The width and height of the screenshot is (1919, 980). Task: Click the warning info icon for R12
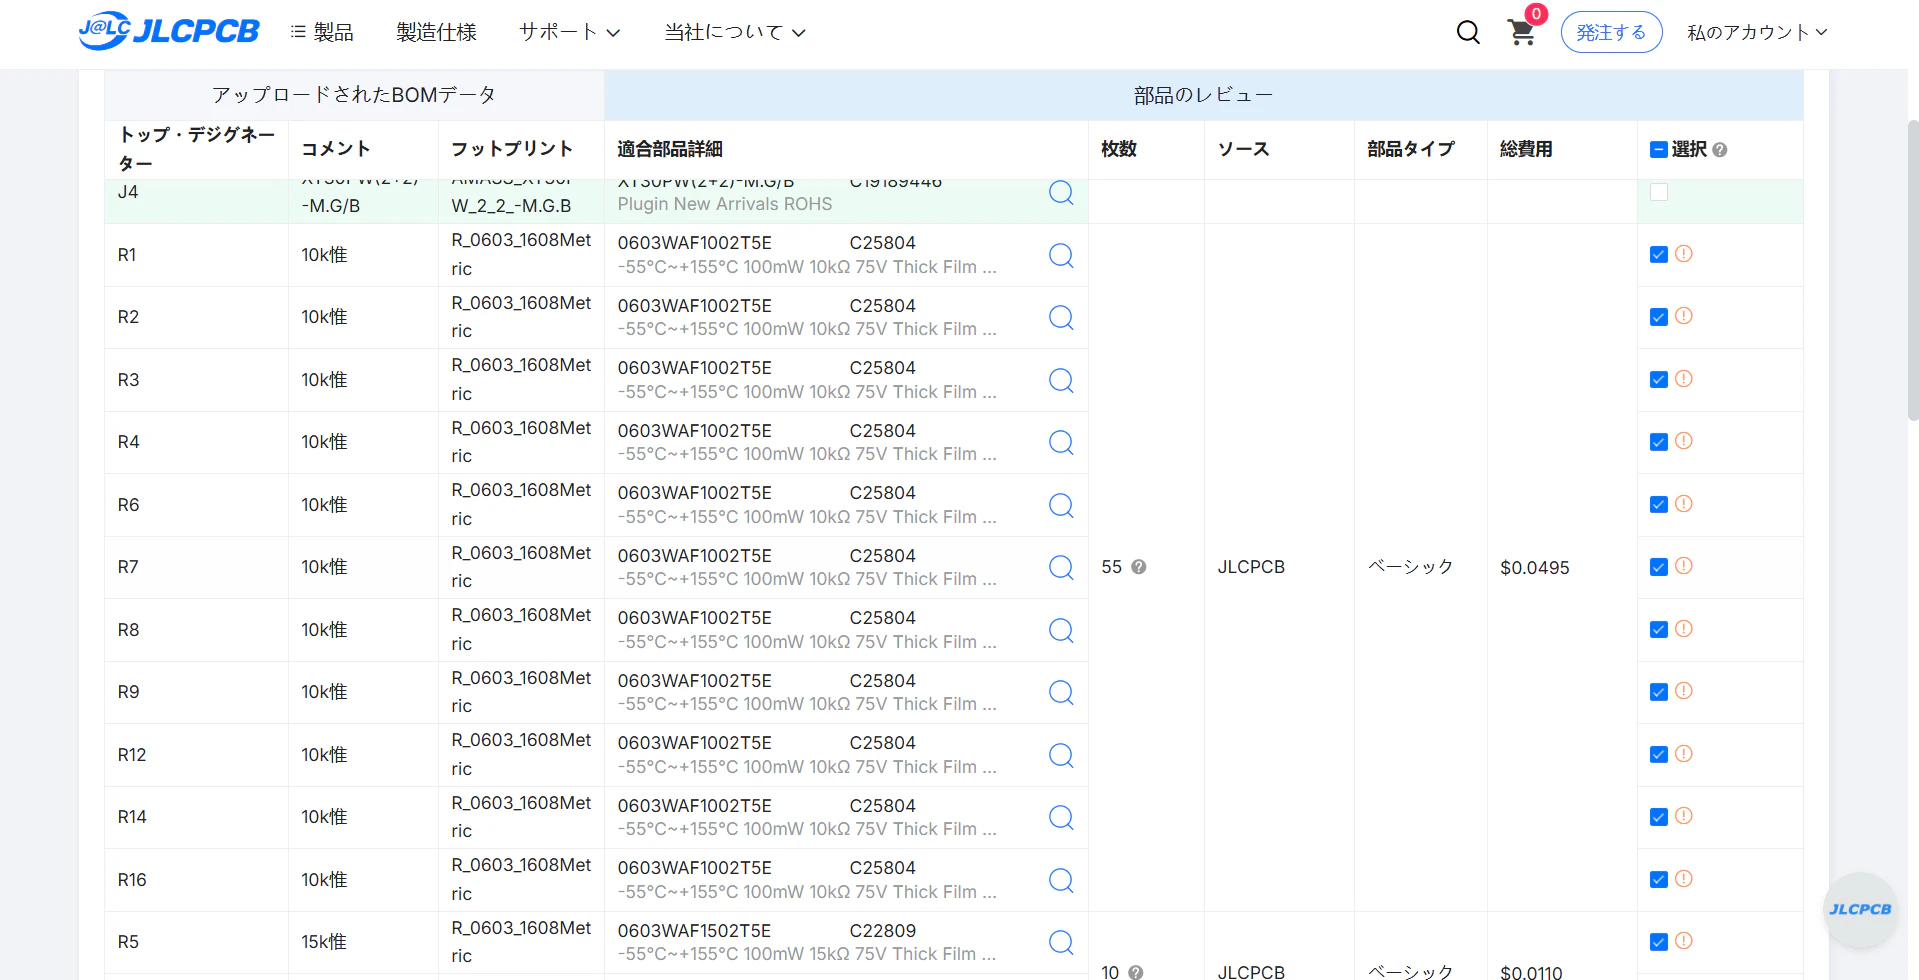tap(1684, 754)
